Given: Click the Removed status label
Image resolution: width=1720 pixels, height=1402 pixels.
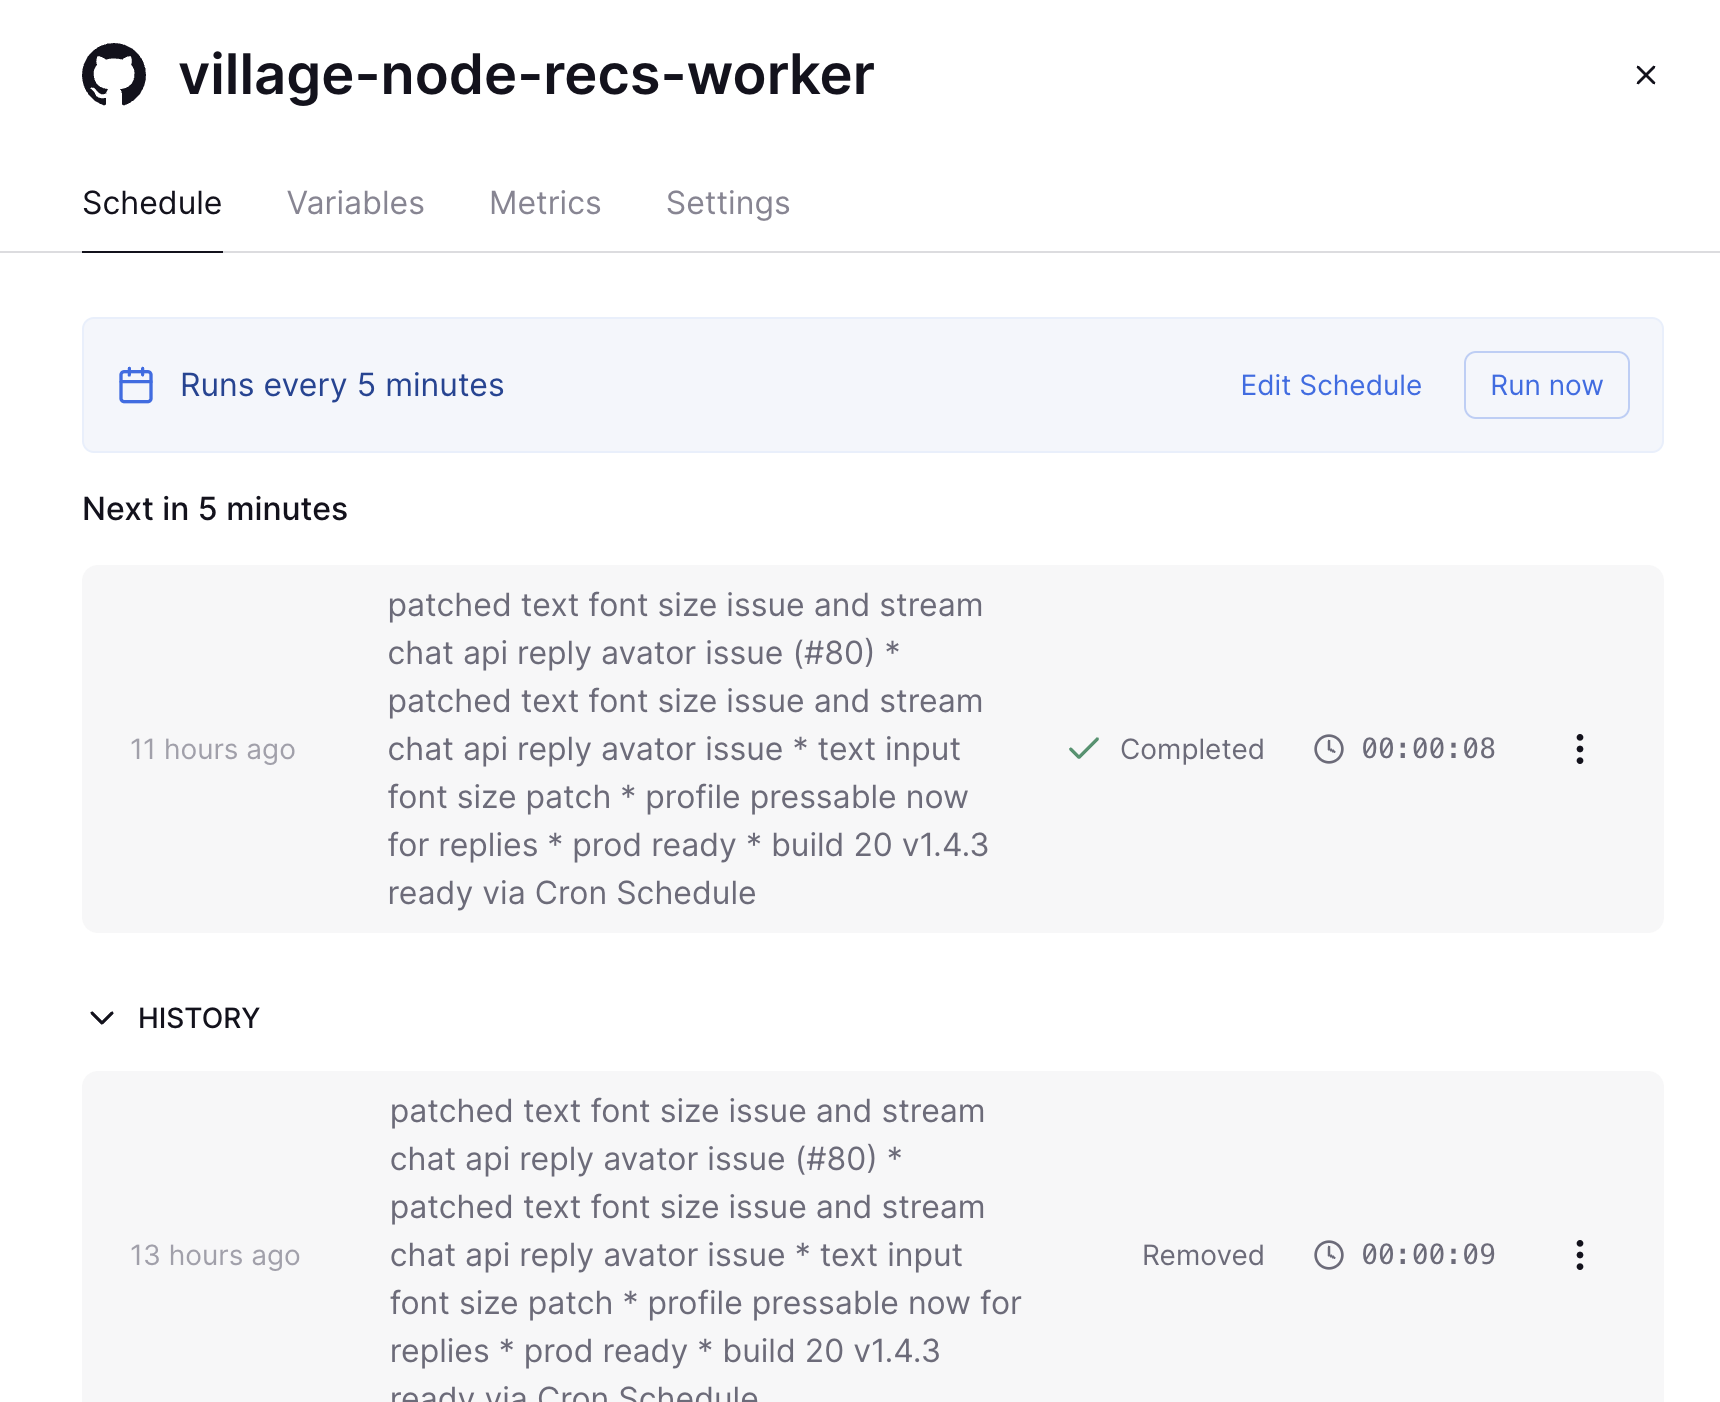Looking at the screenshot, I should pyautogui.click(x=1202, y=1255).
